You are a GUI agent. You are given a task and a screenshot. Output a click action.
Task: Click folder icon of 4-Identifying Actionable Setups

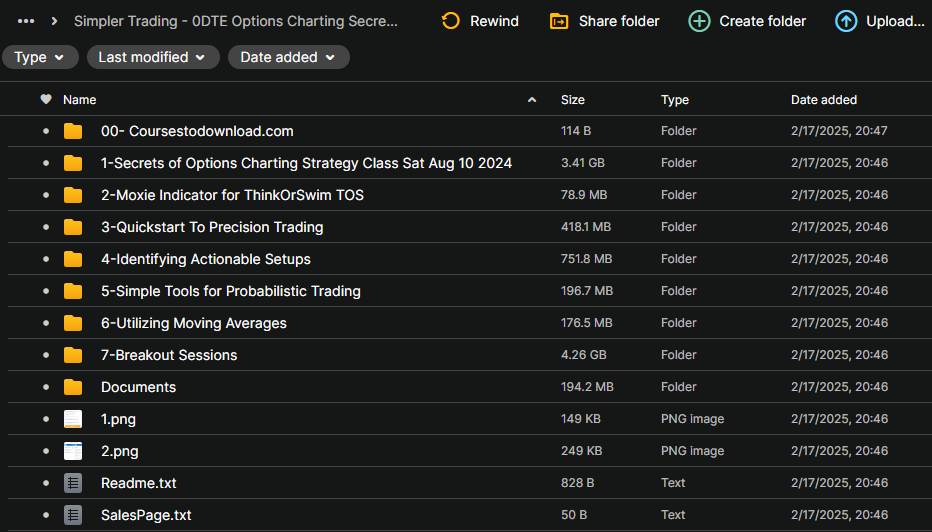coord(73,259)
